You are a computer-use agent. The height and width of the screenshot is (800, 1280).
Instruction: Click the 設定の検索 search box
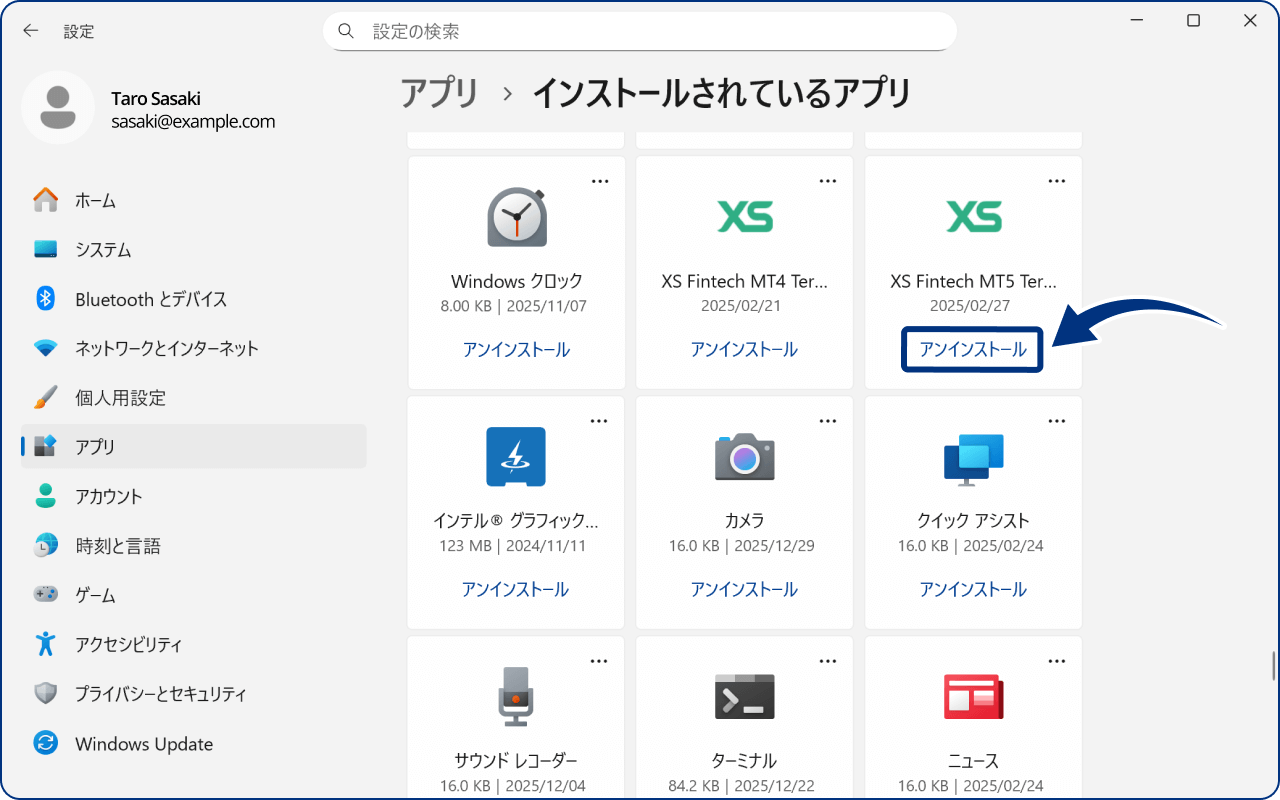point(640,31)
